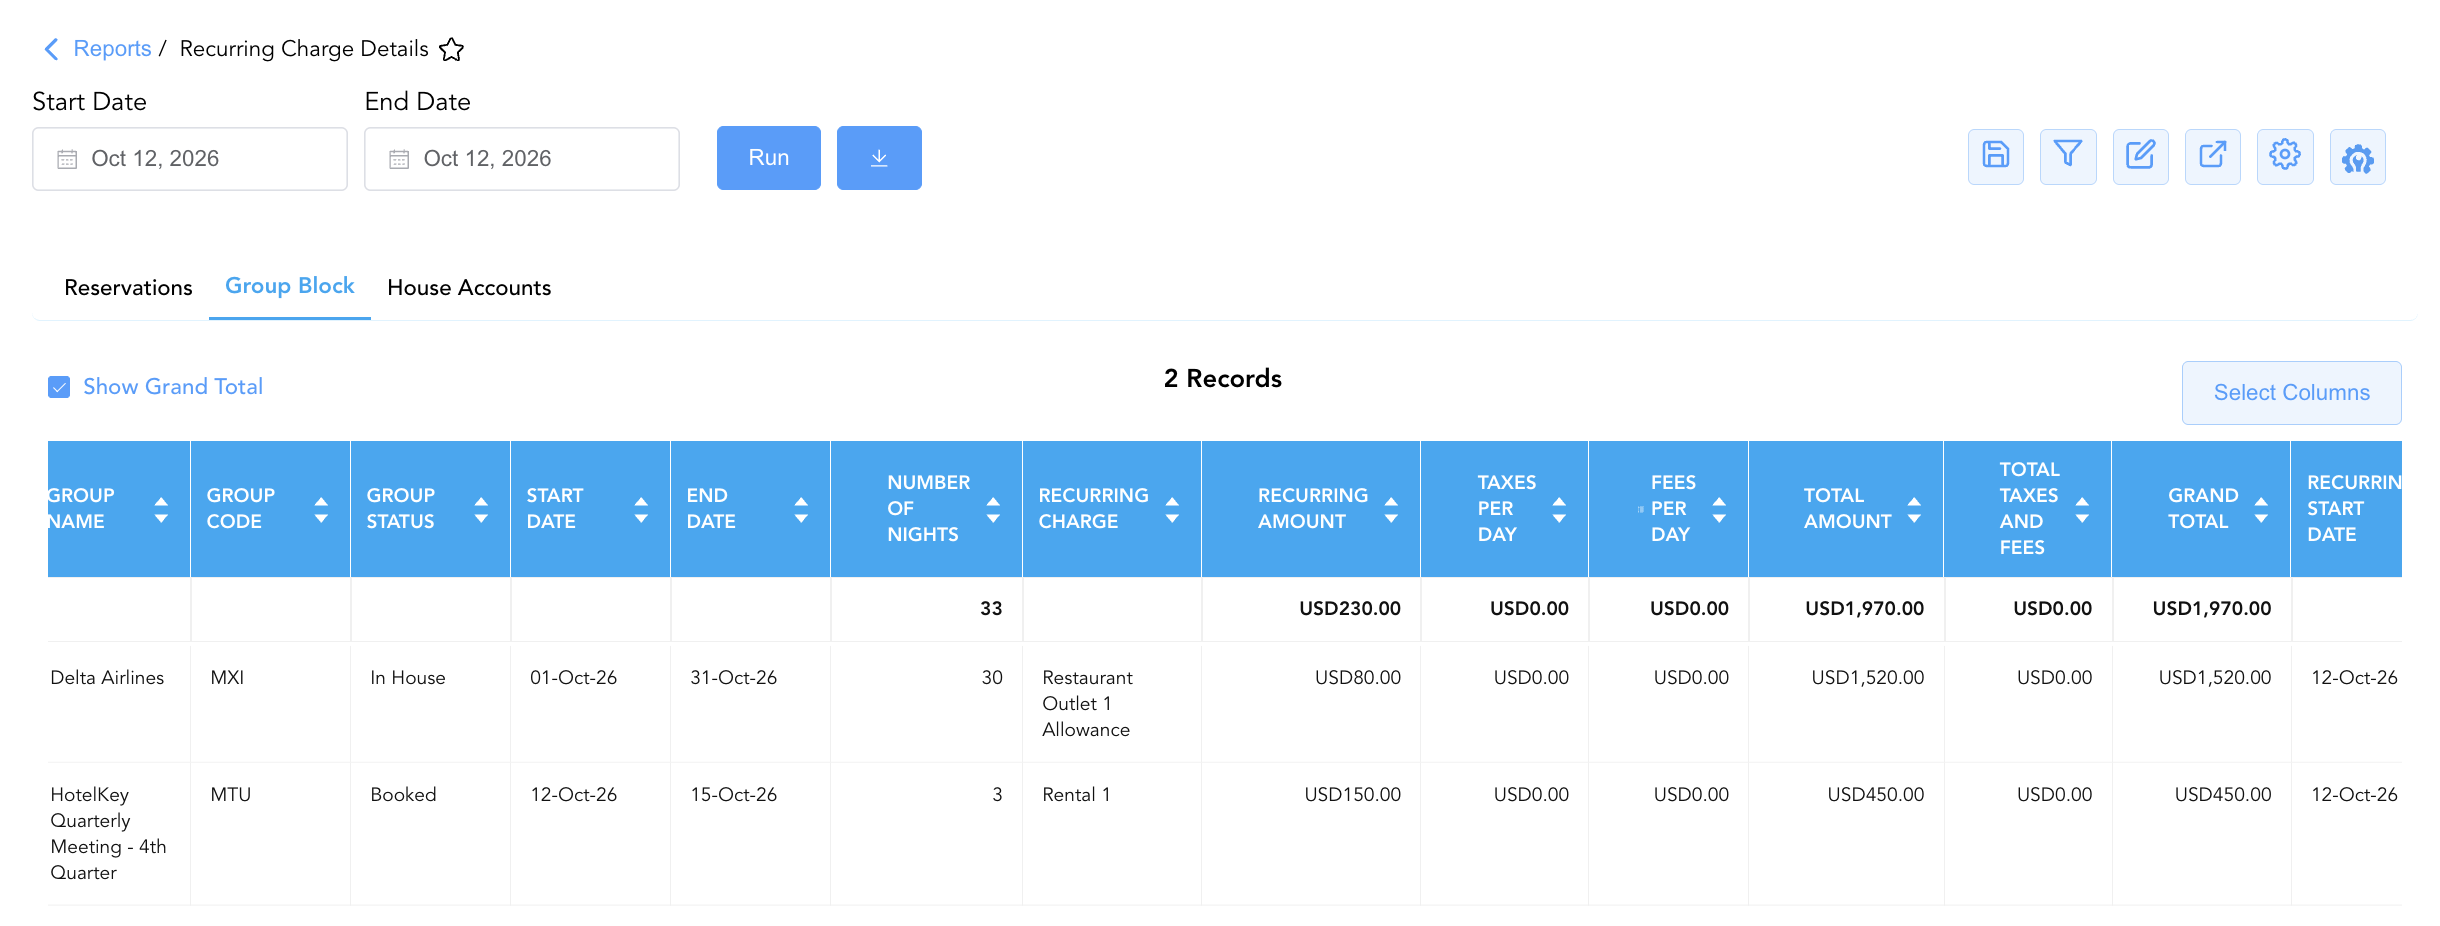Open the Select Columns button

2292,393
